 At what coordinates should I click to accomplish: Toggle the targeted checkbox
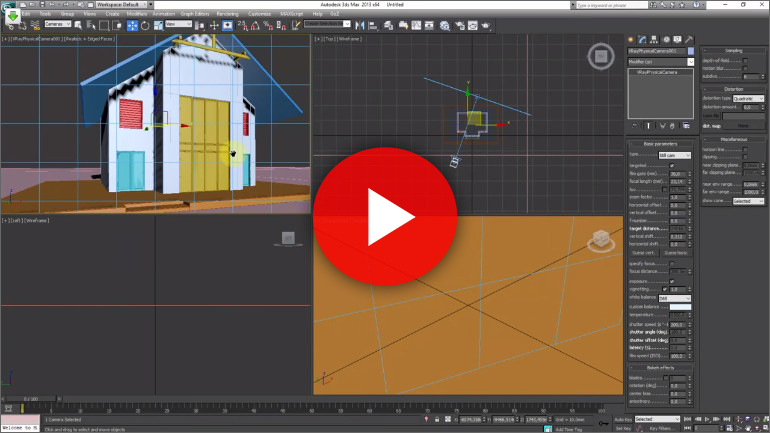[672, 166]
